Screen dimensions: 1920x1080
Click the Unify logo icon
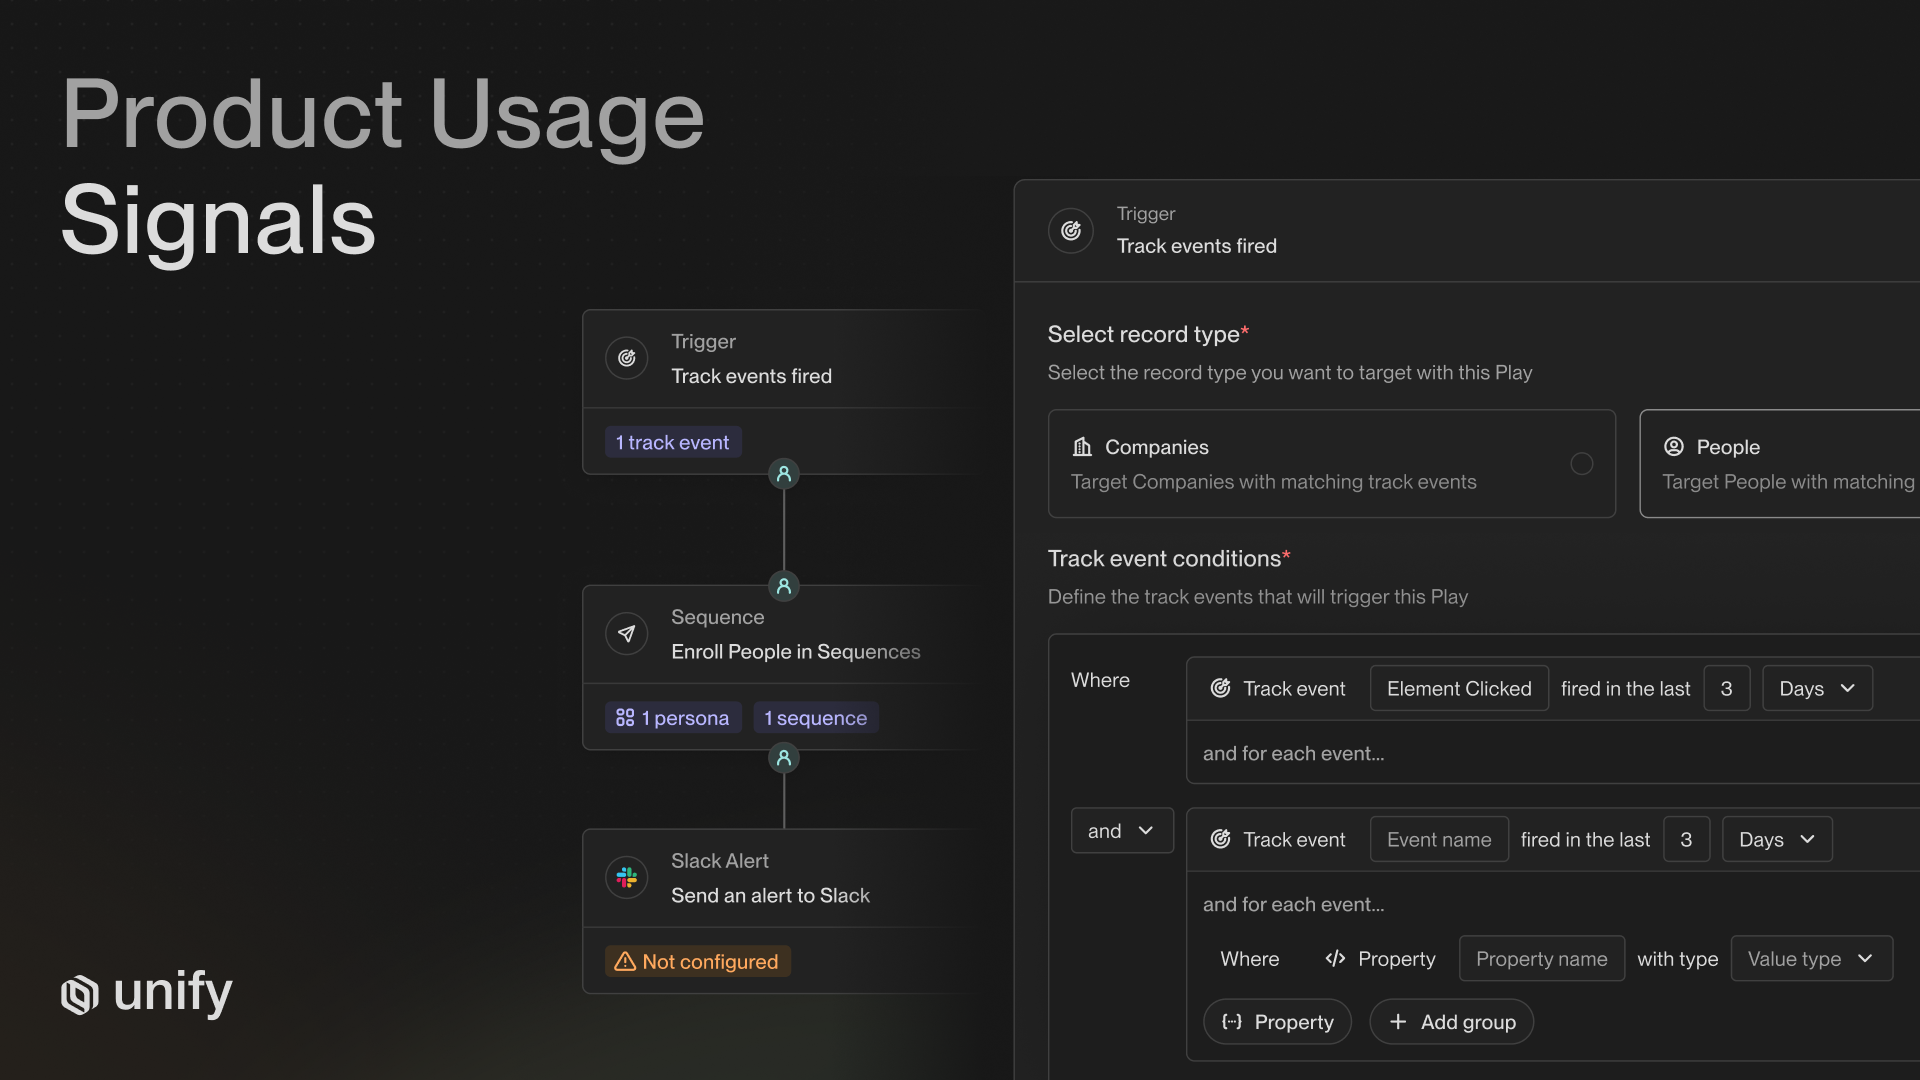[x=80, y=994]
